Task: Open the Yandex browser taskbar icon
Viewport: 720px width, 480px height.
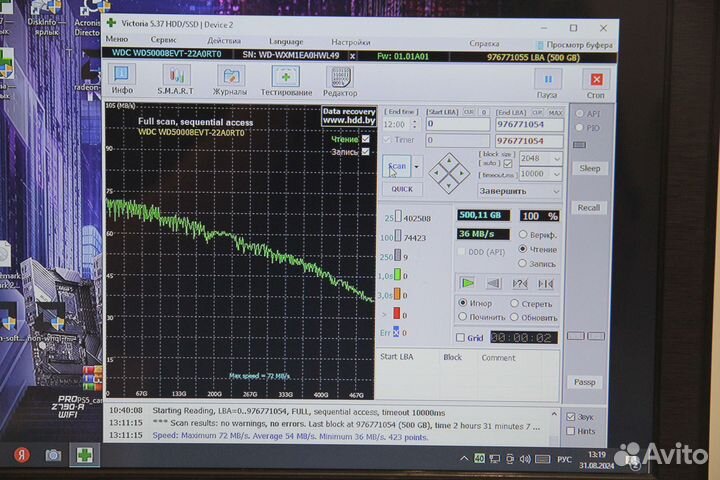Action: [x=22, y=455]
